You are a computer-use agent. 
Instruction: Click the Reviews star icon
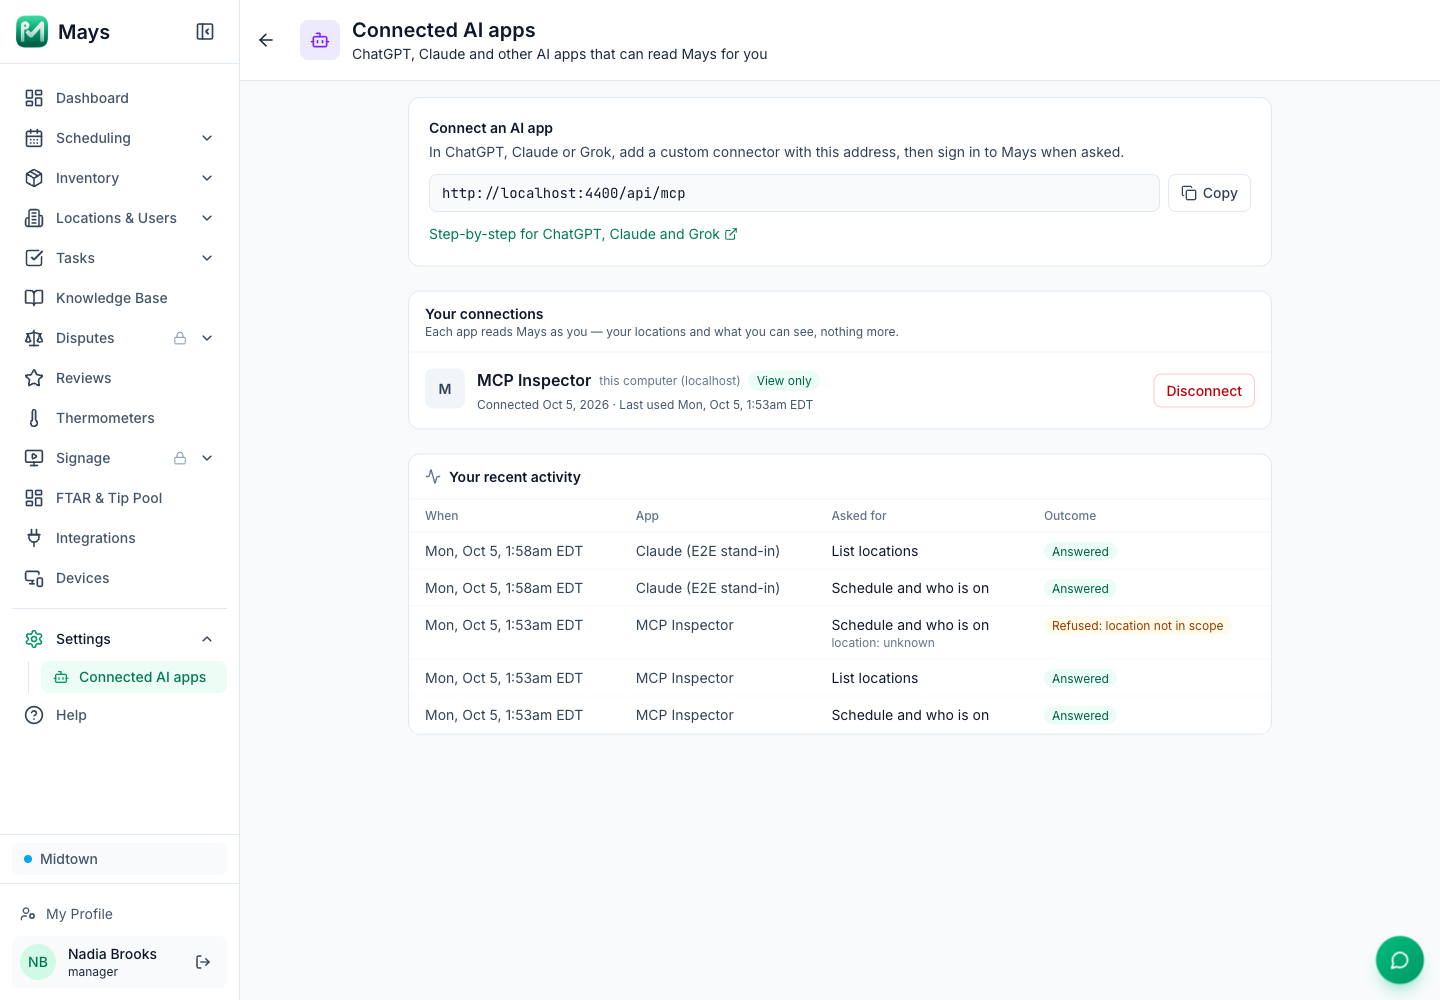pyautogui.click(x=34, y=378)
